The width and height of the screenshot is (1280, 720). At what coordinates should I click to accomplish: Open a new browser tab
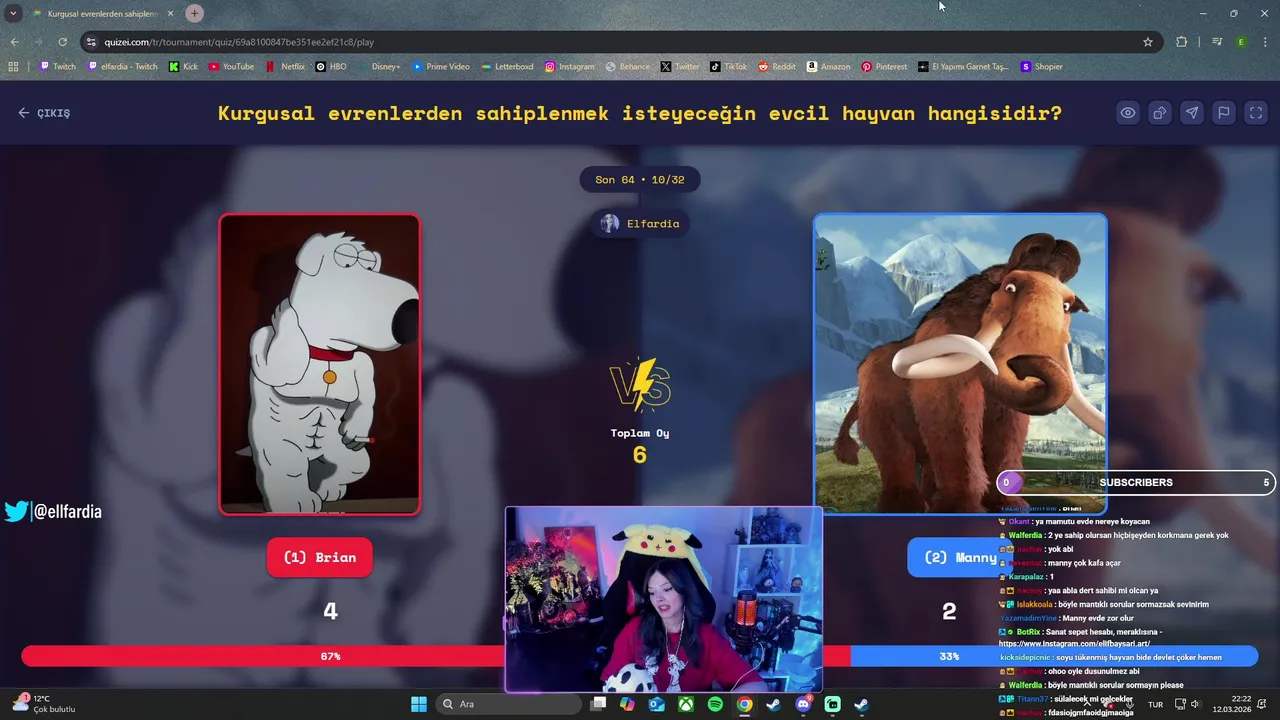tap(194, 13)
